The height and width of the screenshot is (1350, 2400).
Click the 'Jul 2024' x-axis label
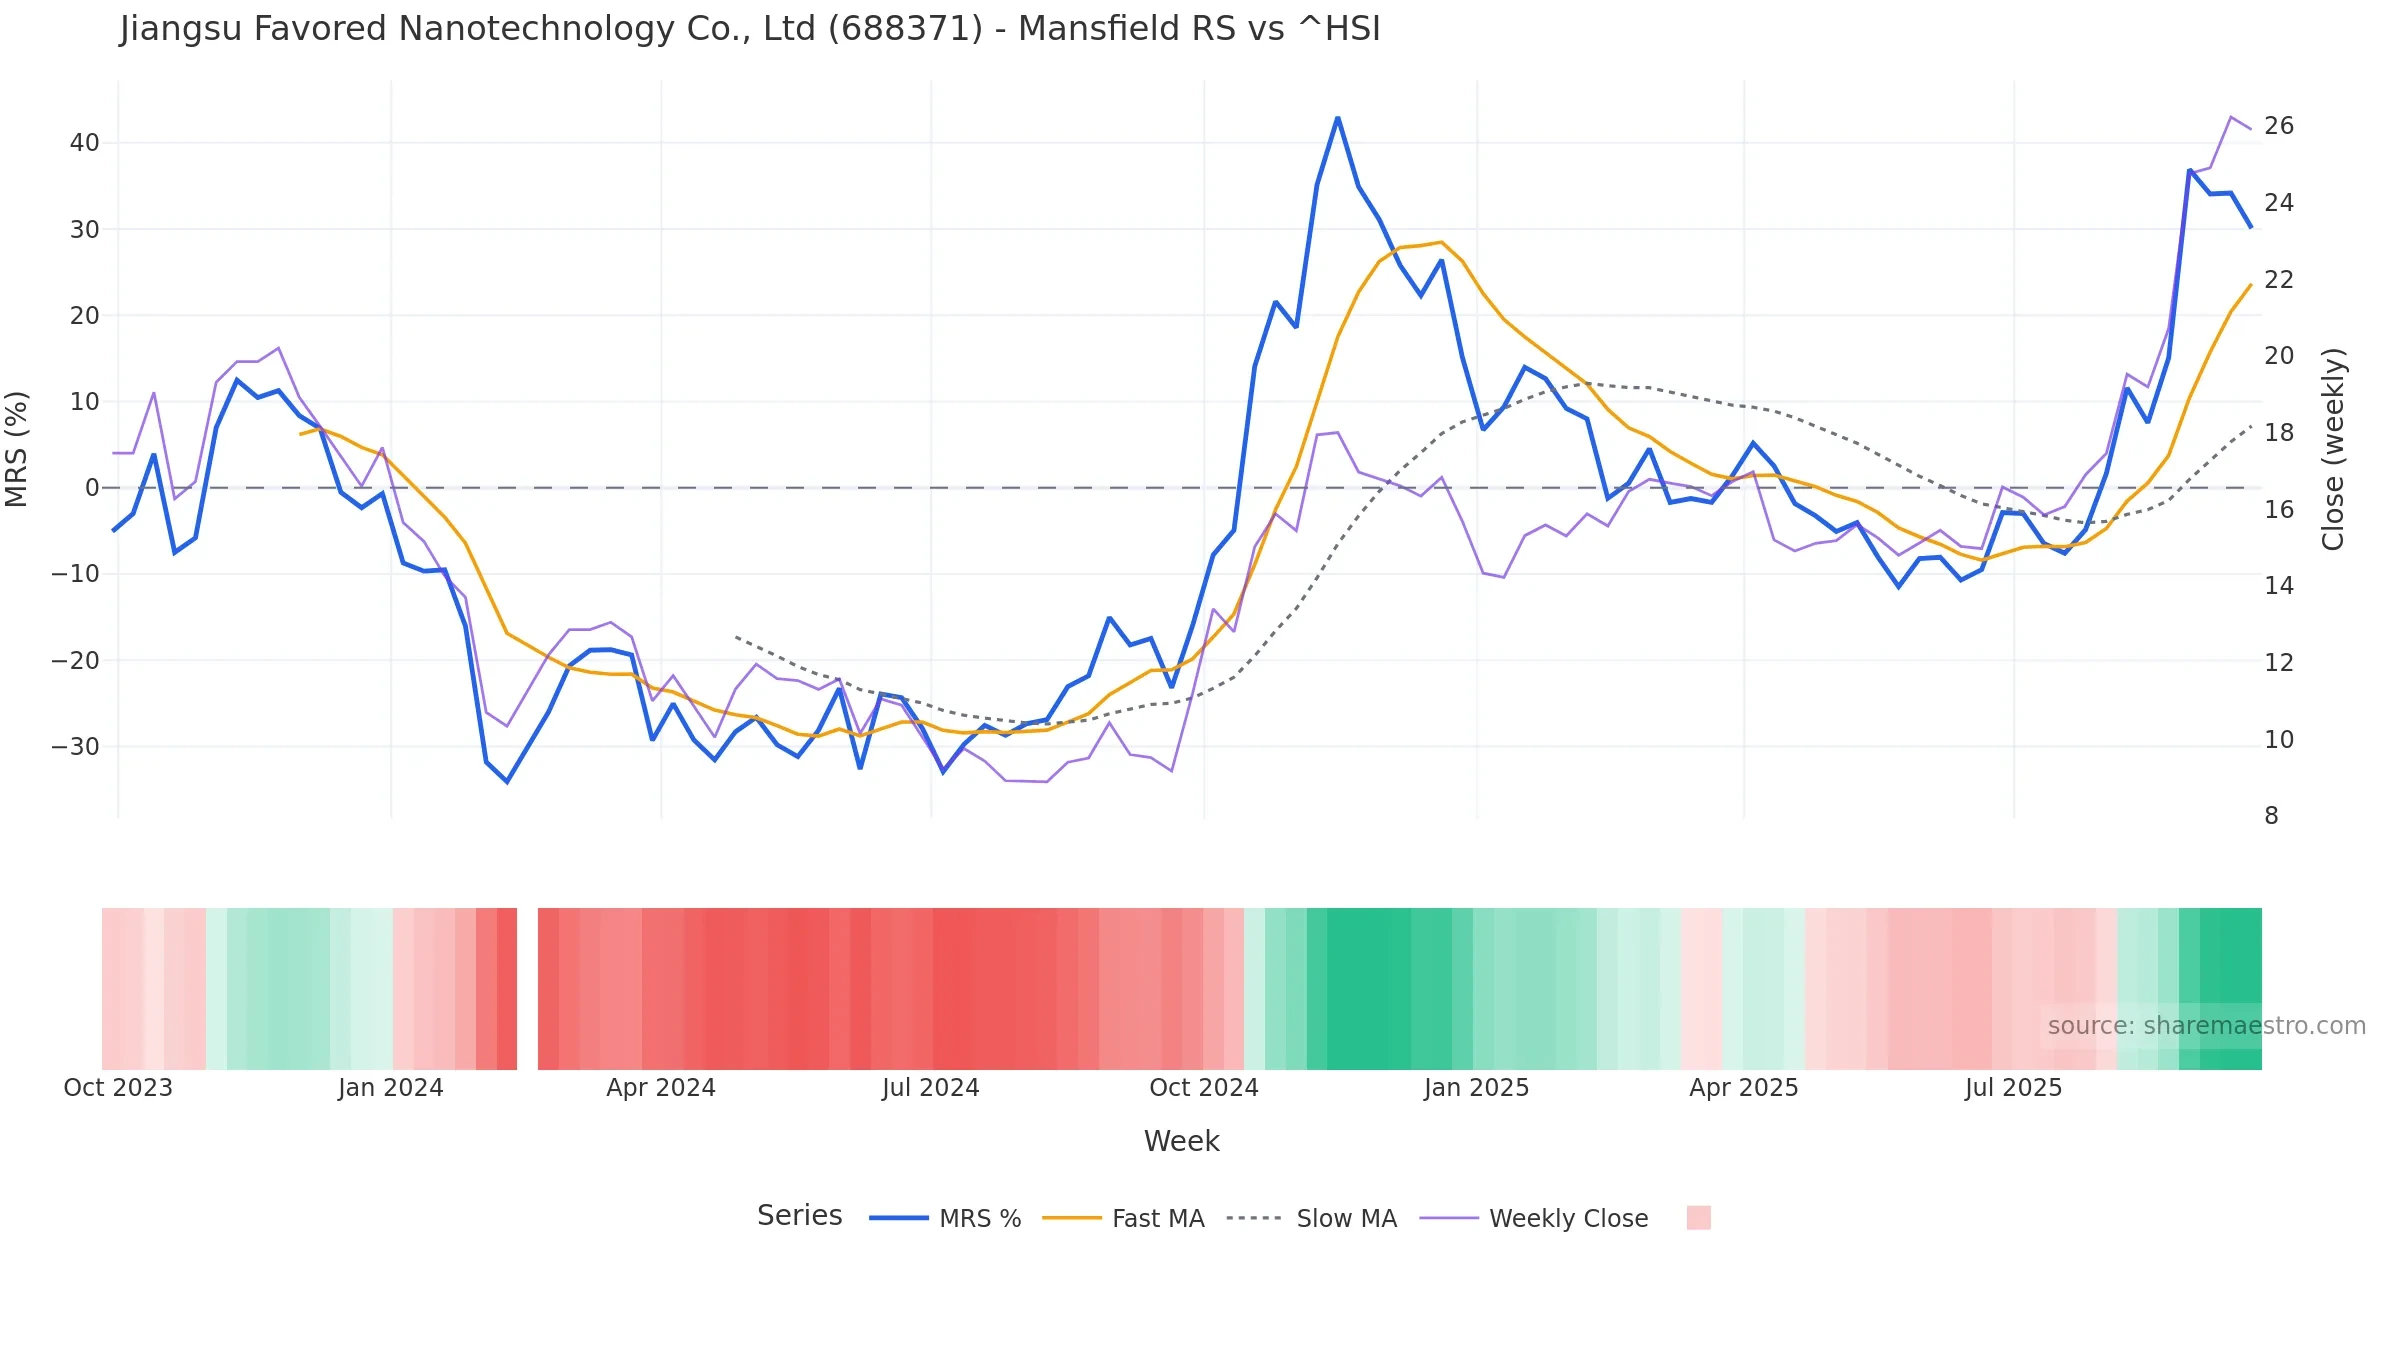pos(931,1088)
